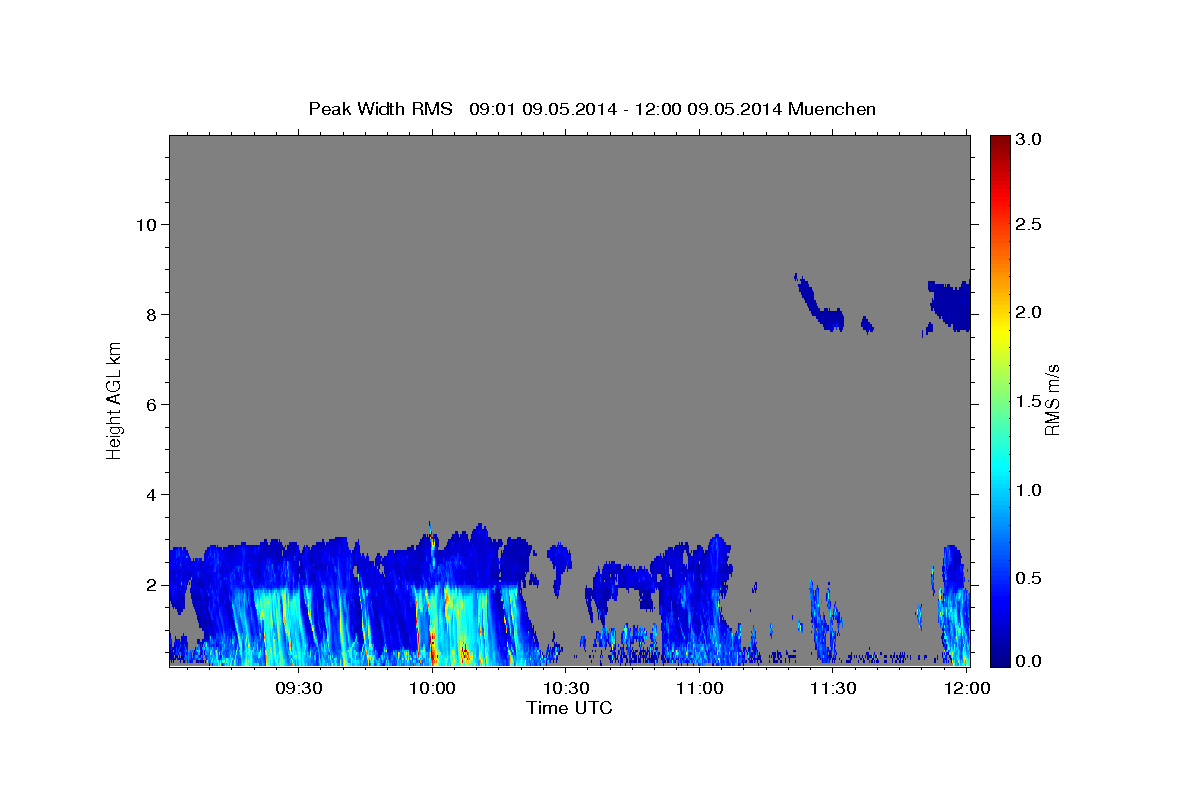Click the high cloud patch near 11:55 at 8 km
The height and width of the screenshot is (800, 1200).
tap(950, 305)
